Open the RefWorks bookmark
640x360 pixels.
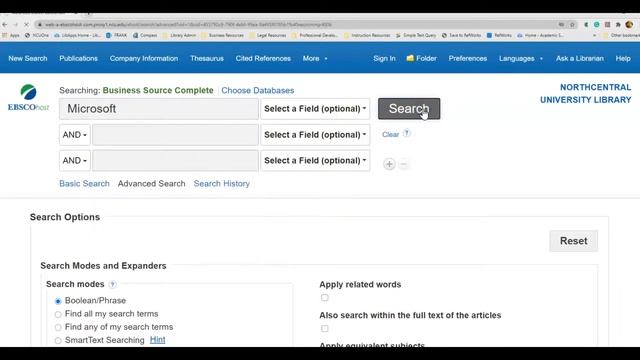(x=499, y=36)
